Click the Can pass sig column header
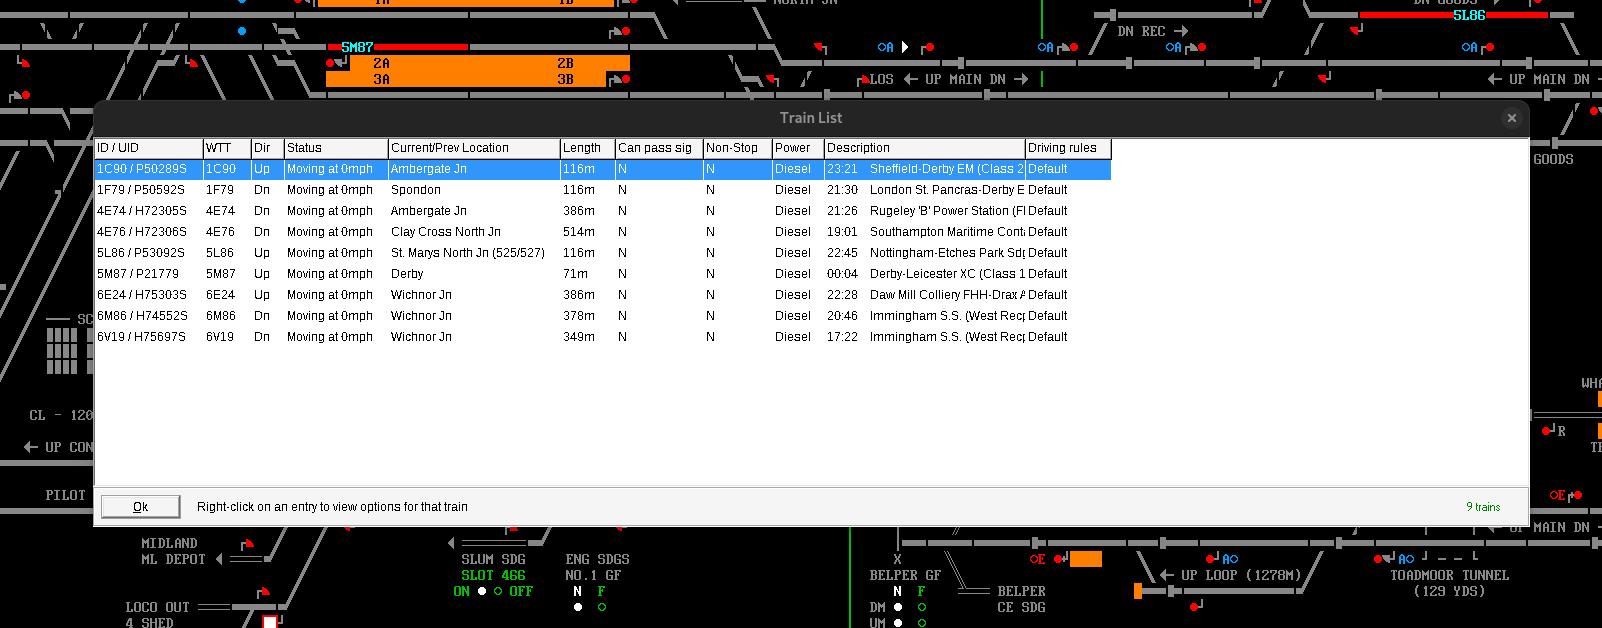Viewport: 1602px width, 628px height. 660,148
